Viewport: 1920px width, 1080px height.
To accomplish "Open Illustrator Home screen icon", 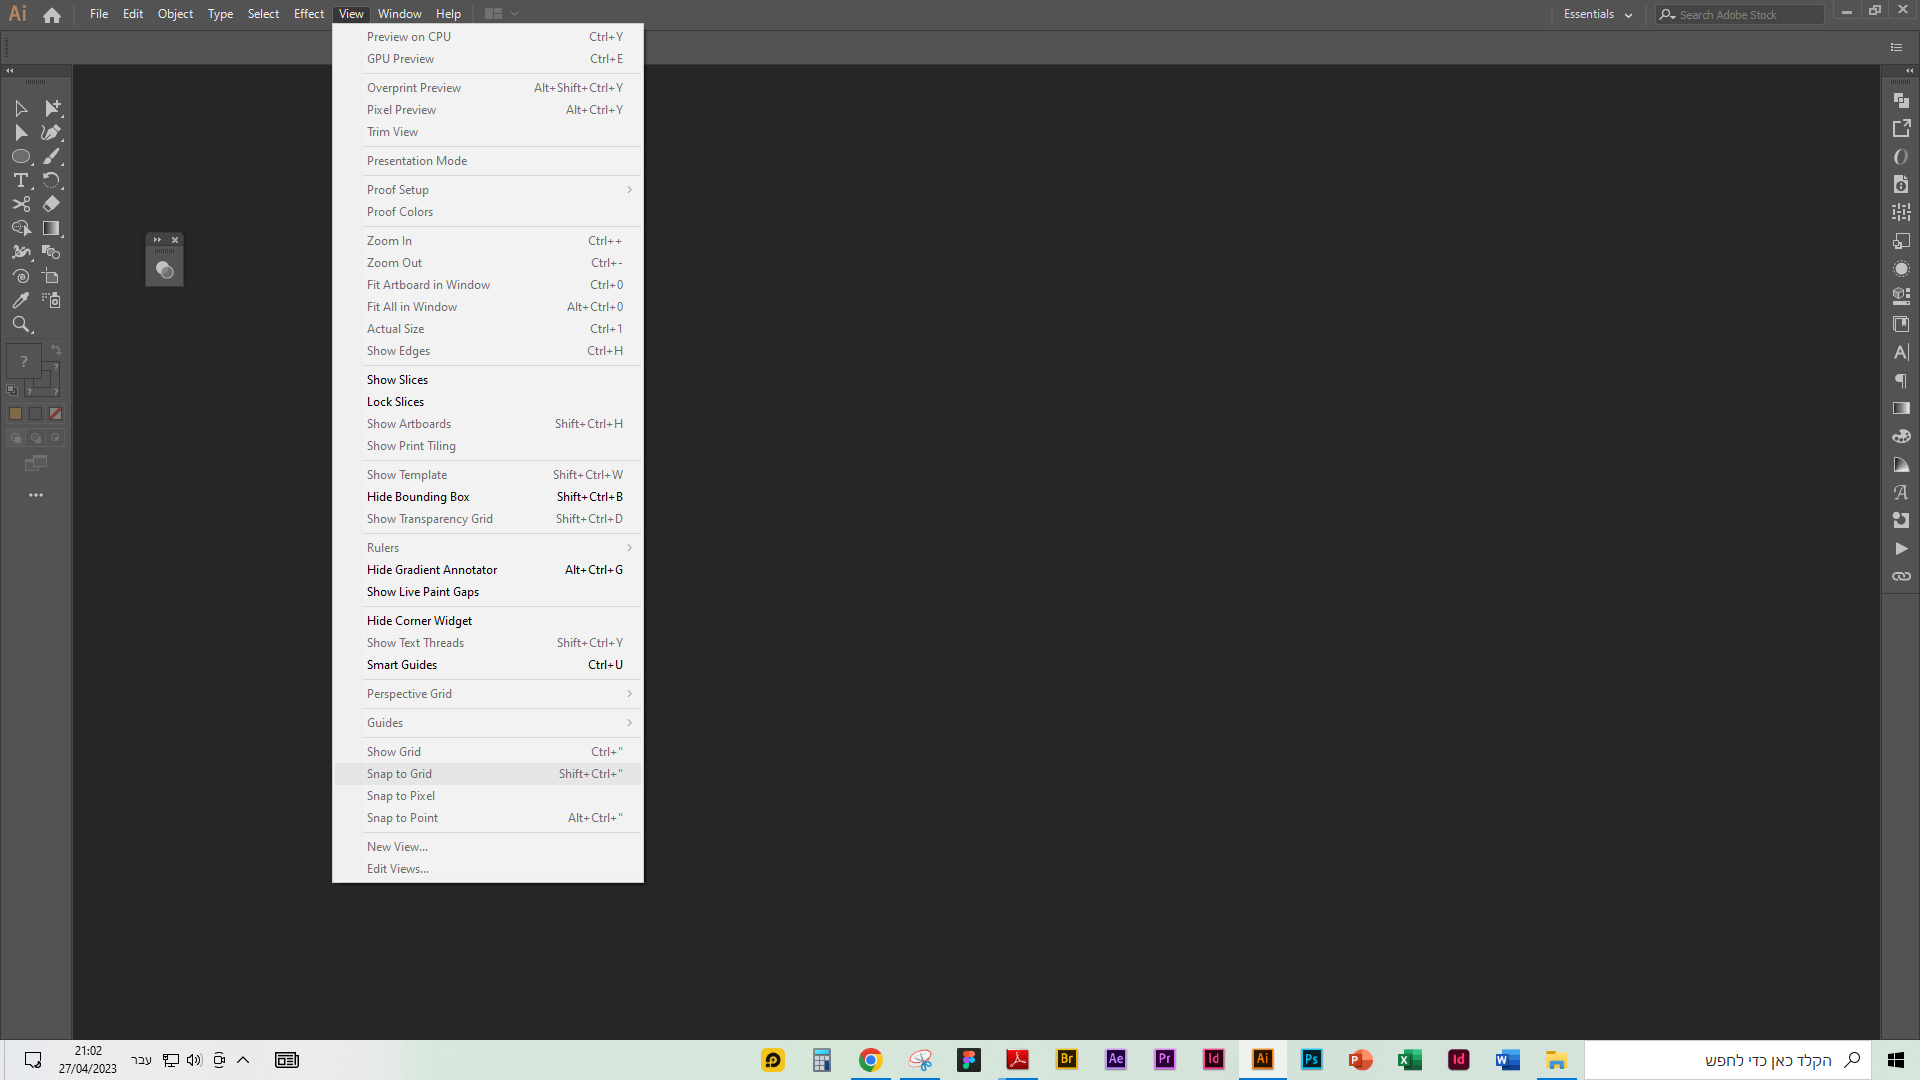I will (x=52, y=15).
